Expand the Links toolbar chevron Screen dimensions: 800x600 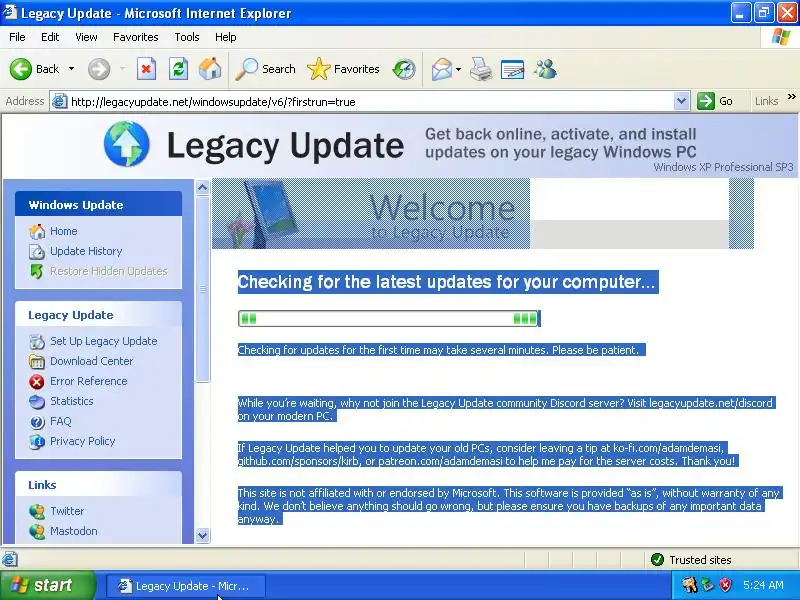791,97
